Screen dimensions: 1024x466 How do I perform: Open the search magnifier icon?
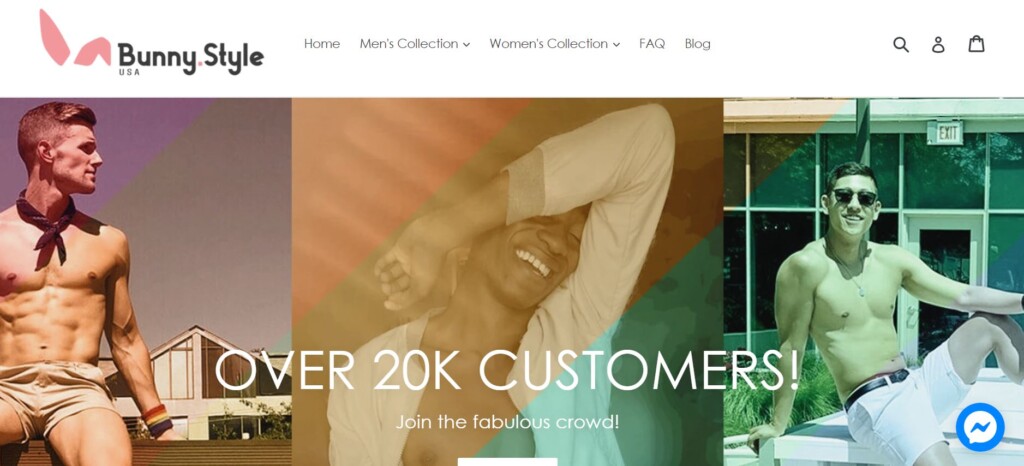pyautogui.click(x=901, y=44)
